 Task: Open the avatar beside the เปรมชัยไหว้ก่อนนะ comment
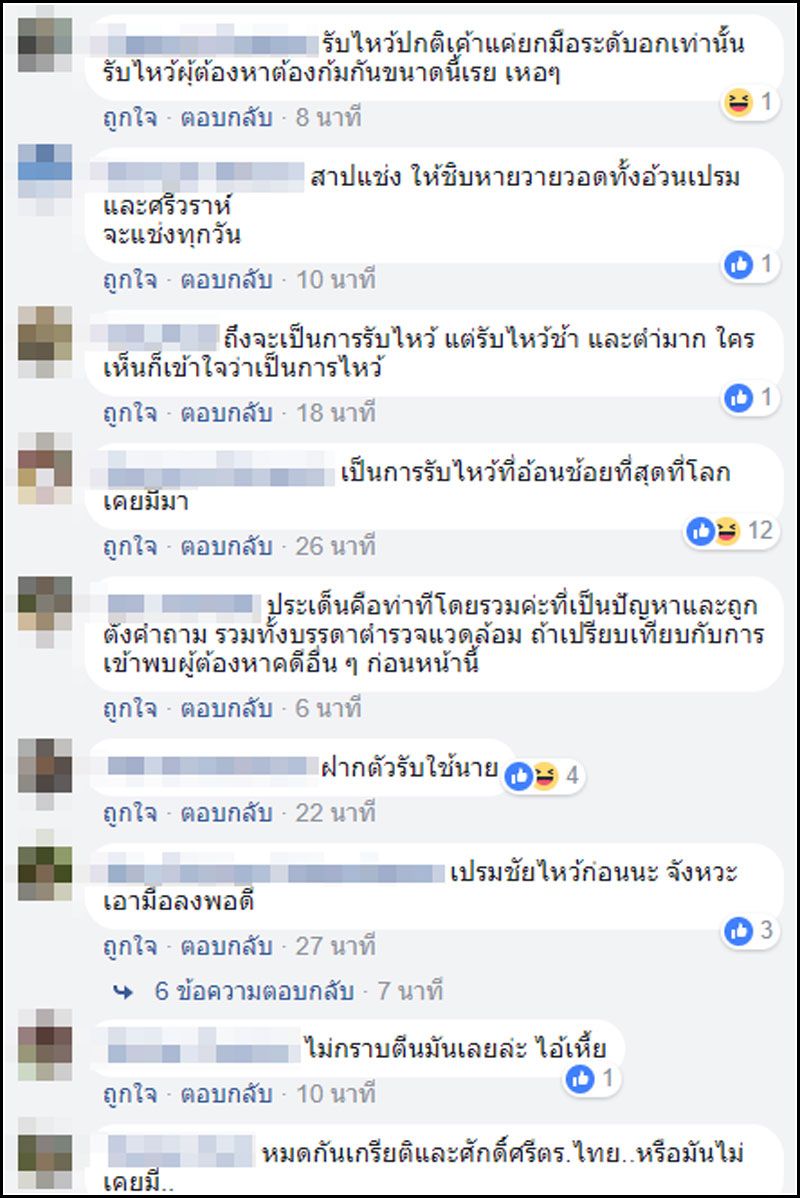[44, 871]
